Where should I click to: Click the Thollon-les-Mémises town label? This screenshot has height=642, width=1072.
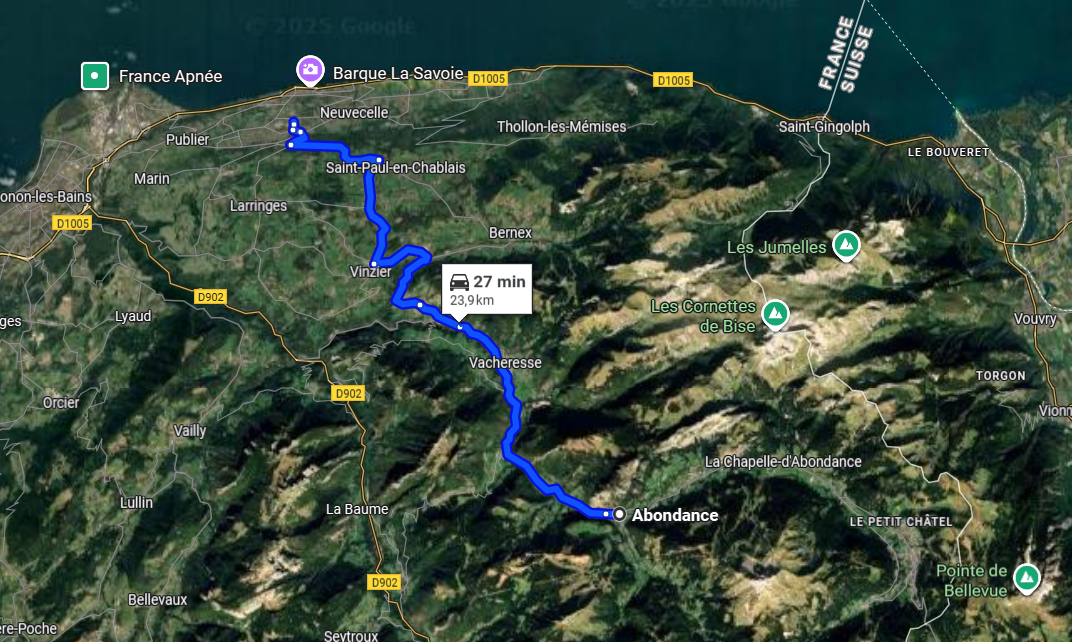point(561,126)
